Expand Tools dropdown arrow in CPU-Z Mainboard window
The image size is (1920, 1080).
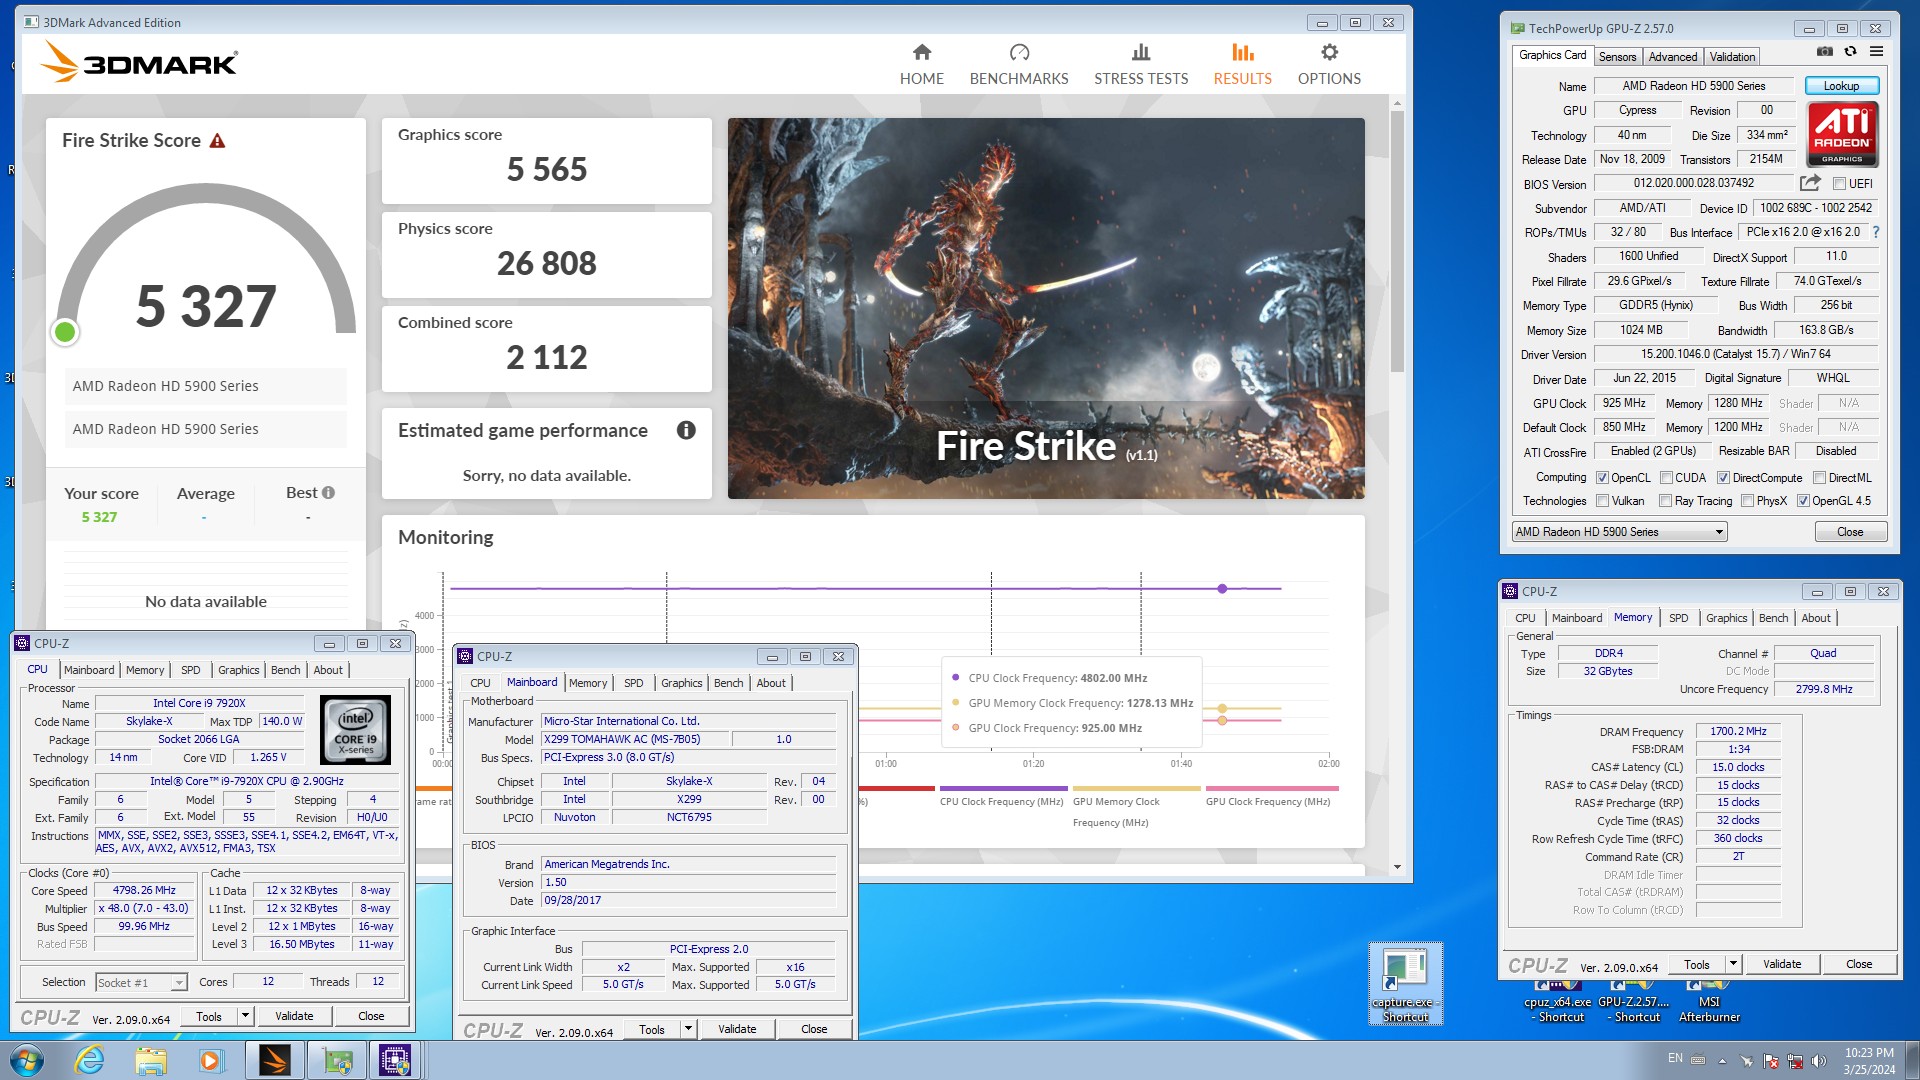click(x=687, y=1029)
